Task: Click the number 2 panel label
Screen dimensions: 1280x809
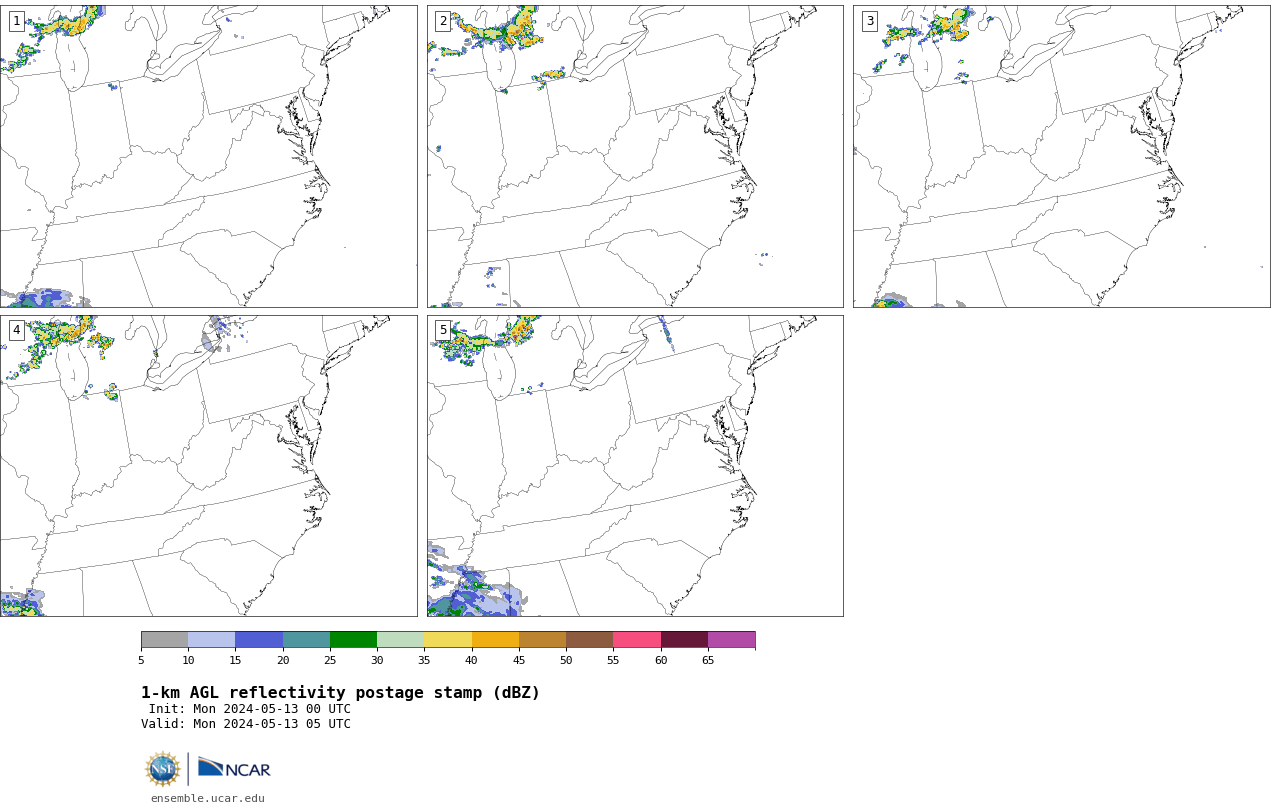Action: tap(443, 21)
